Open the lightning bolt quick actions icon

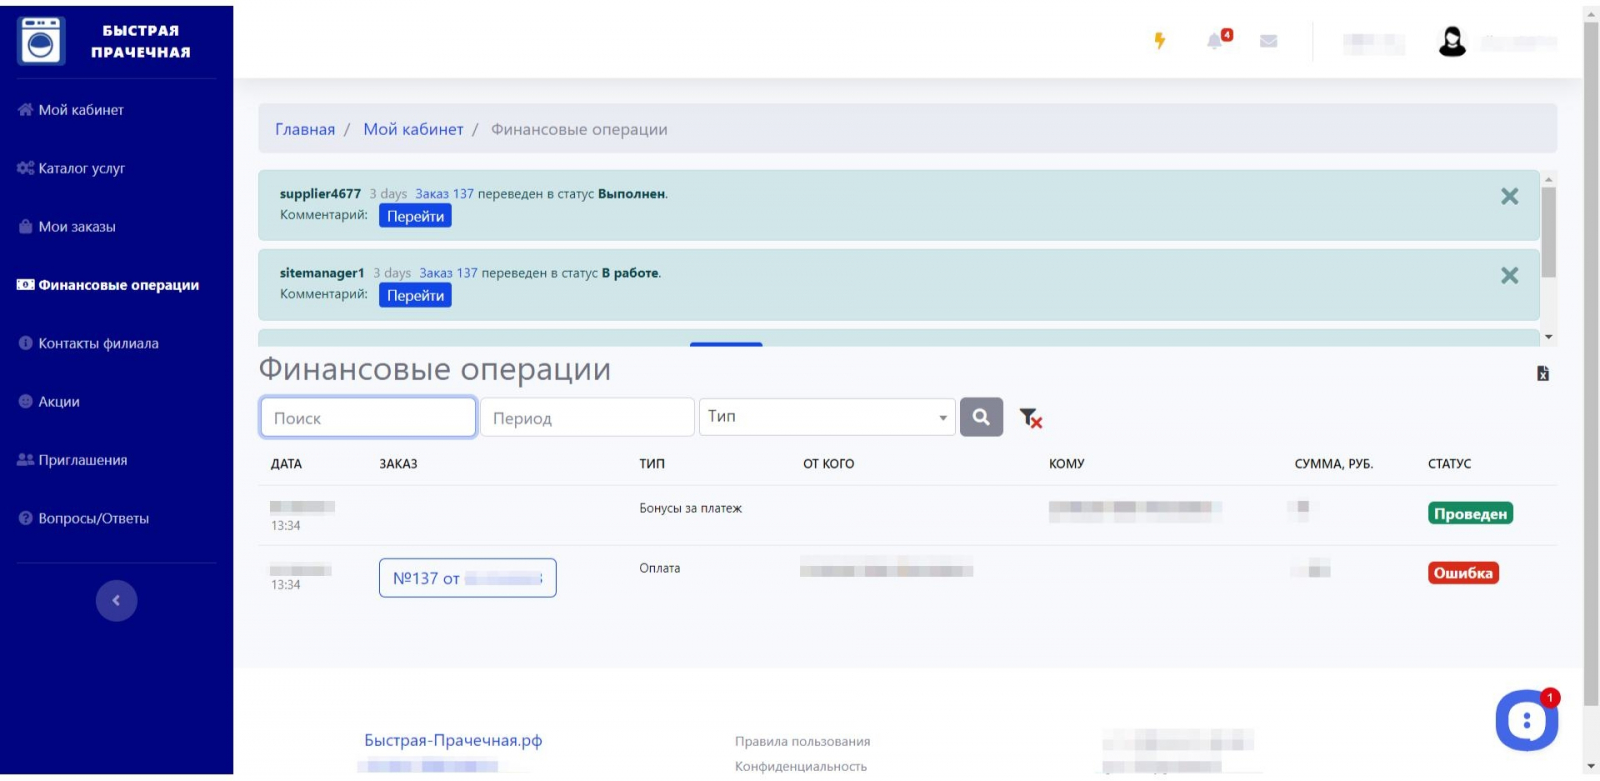click(x=1160, y=41)
